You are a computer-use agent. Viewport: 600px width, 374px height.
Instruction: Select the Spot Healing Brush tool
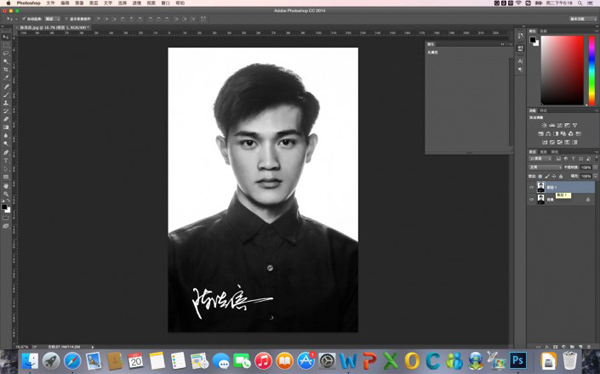[6, 87]
